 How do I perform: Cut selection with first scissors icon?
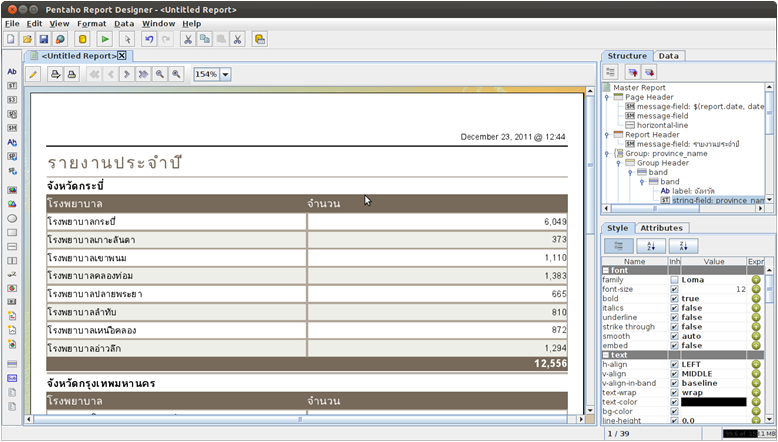188,39
